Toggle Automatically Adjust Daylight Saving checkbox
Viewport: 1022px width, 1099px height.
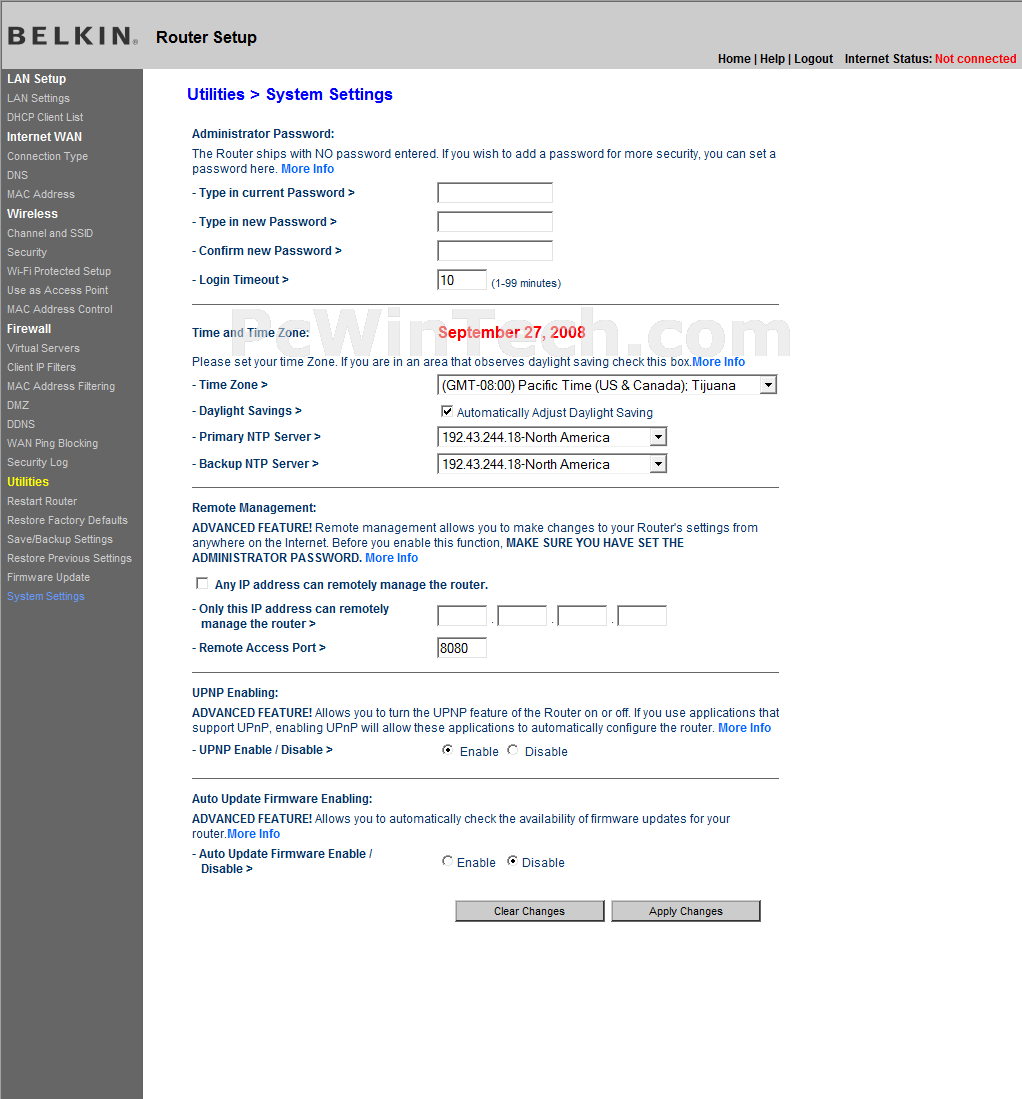pyautogui.click(x=447, y=411)
